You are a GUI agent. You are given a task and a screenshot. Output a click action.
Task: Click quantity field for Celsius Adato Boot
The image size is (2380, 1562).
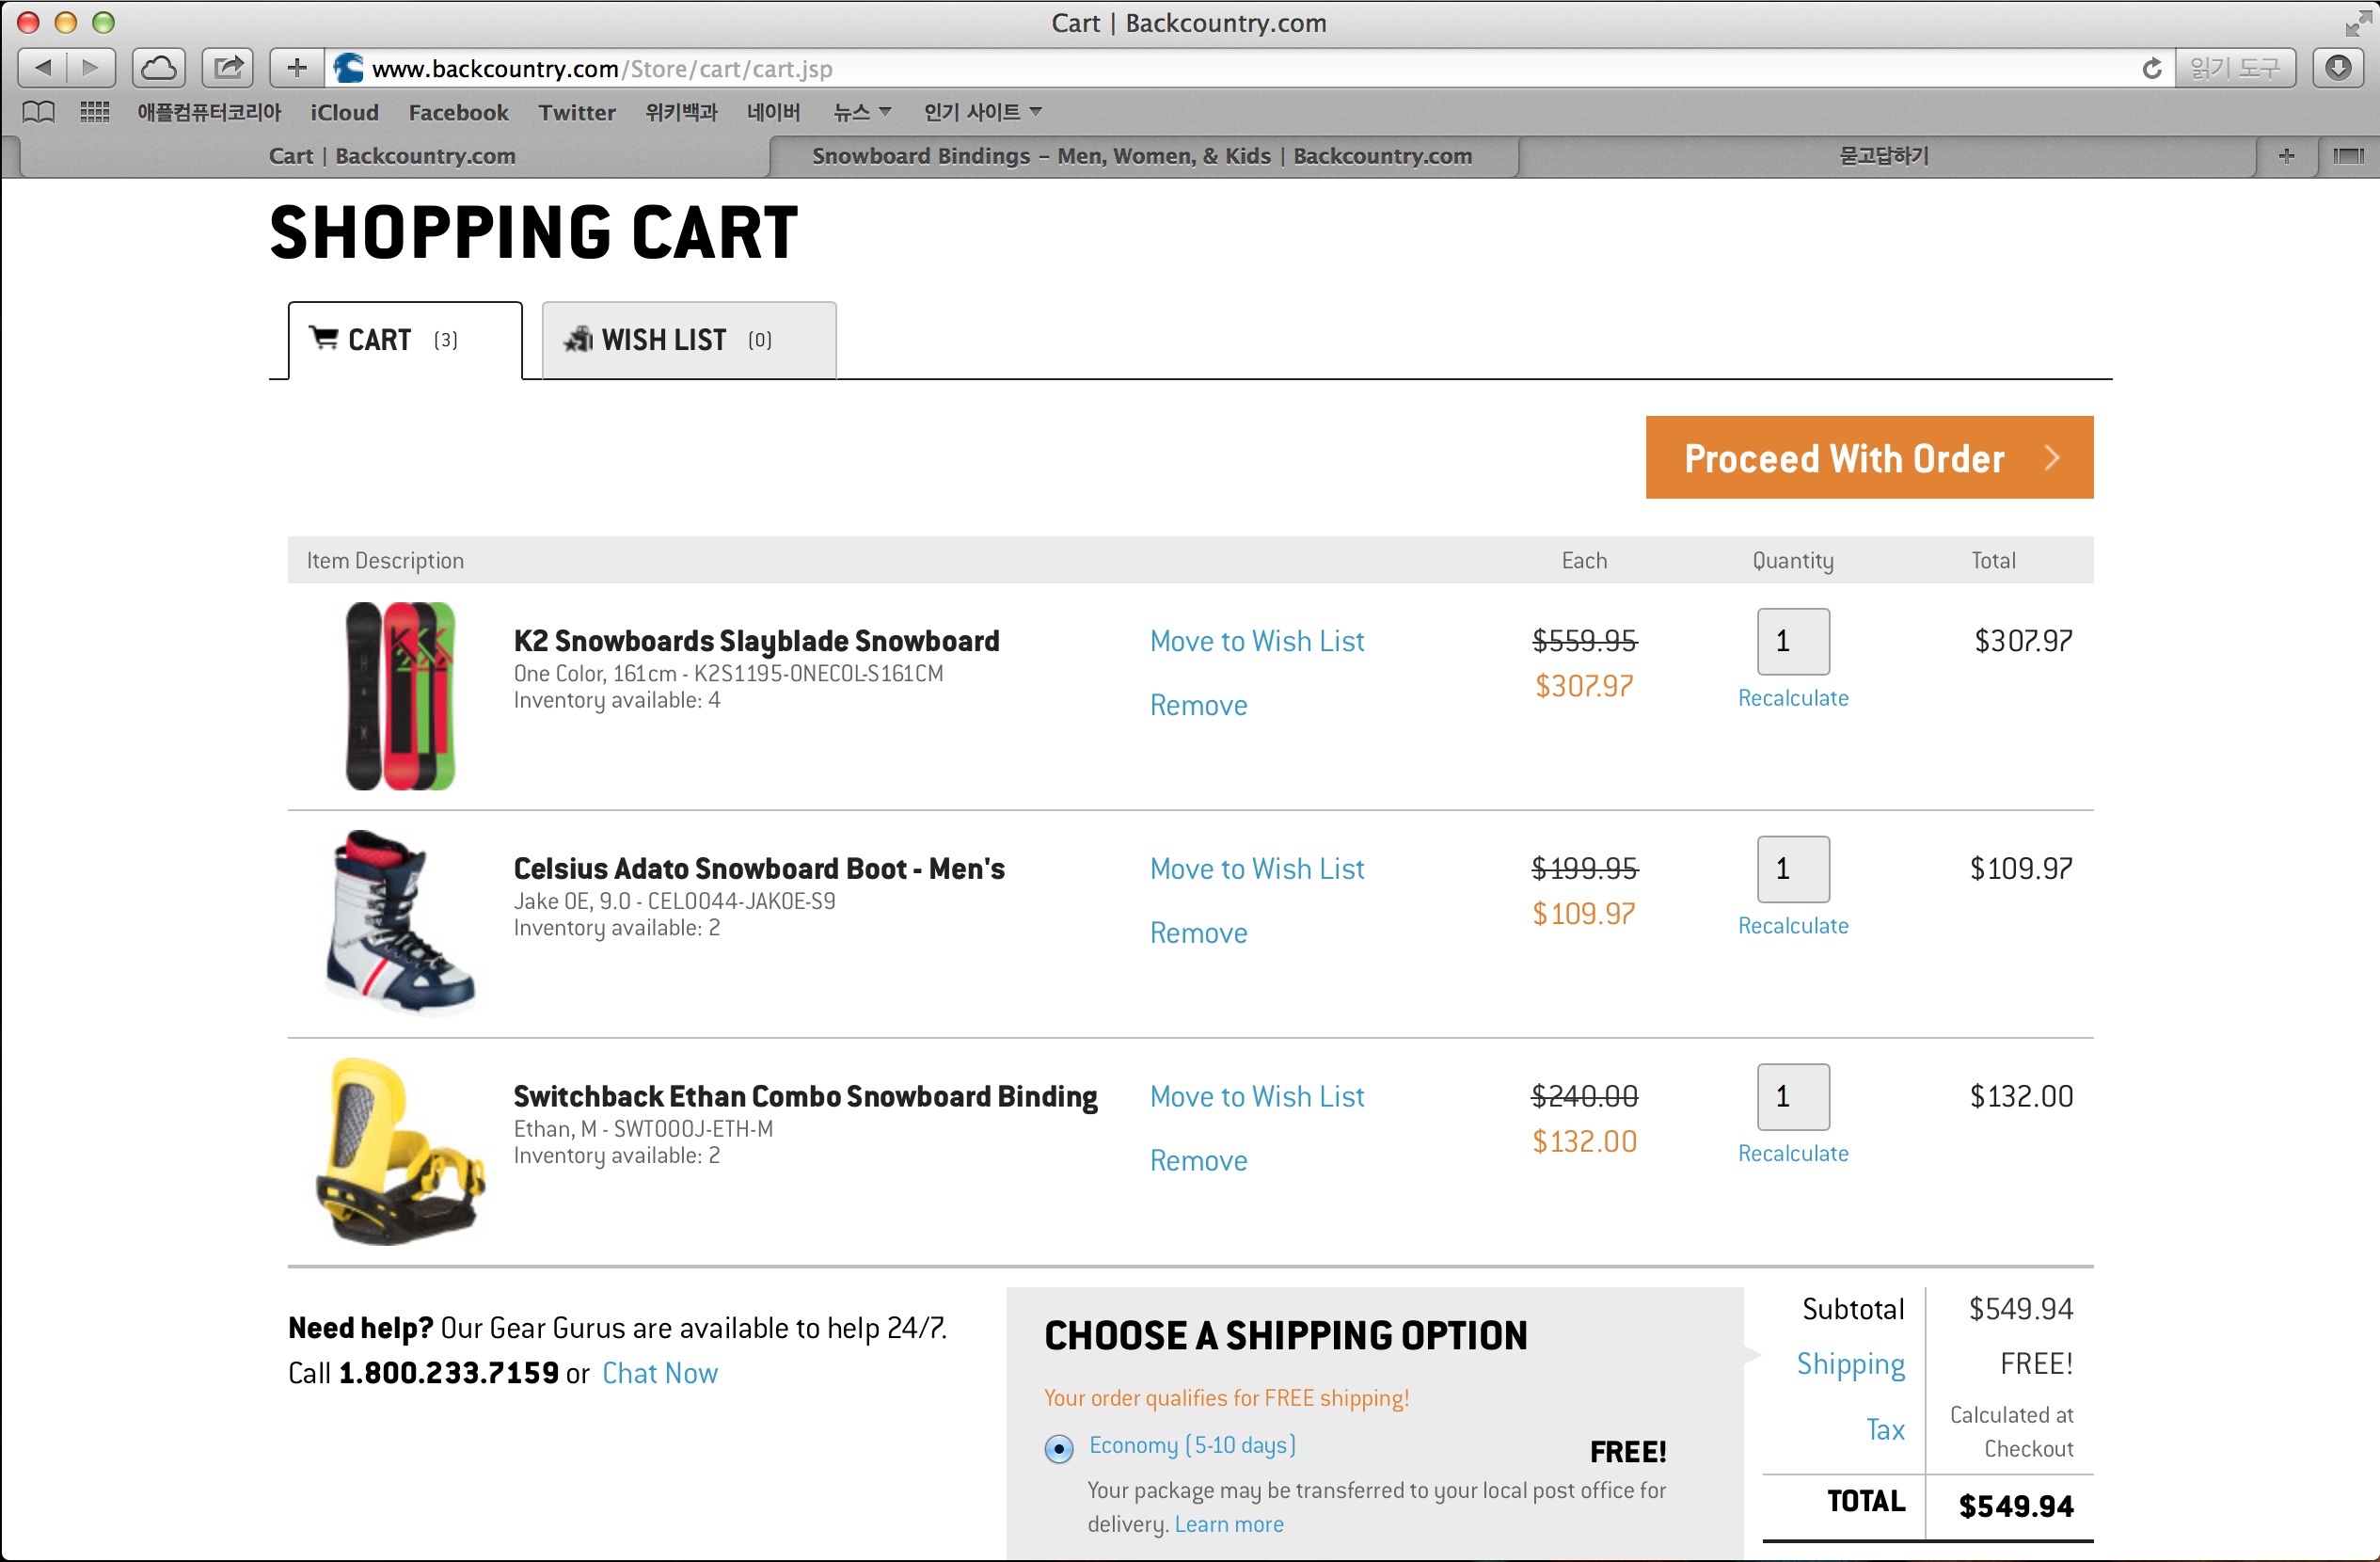click(x=1792, y=868)
